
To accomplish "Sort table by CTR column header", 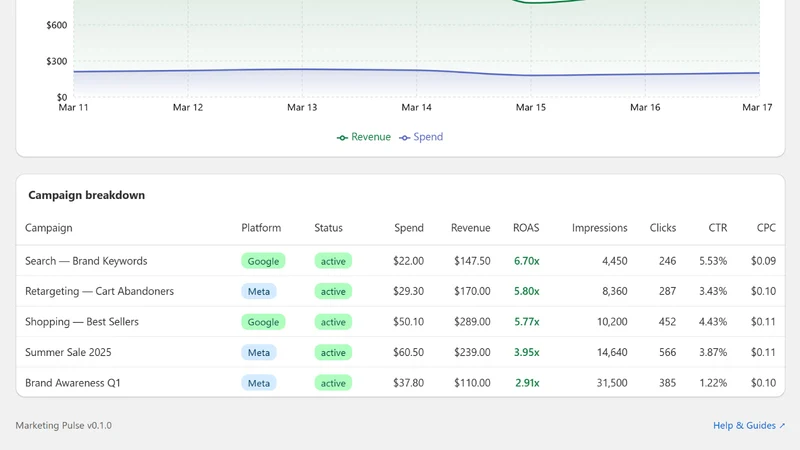I will [x=718, y=228].
